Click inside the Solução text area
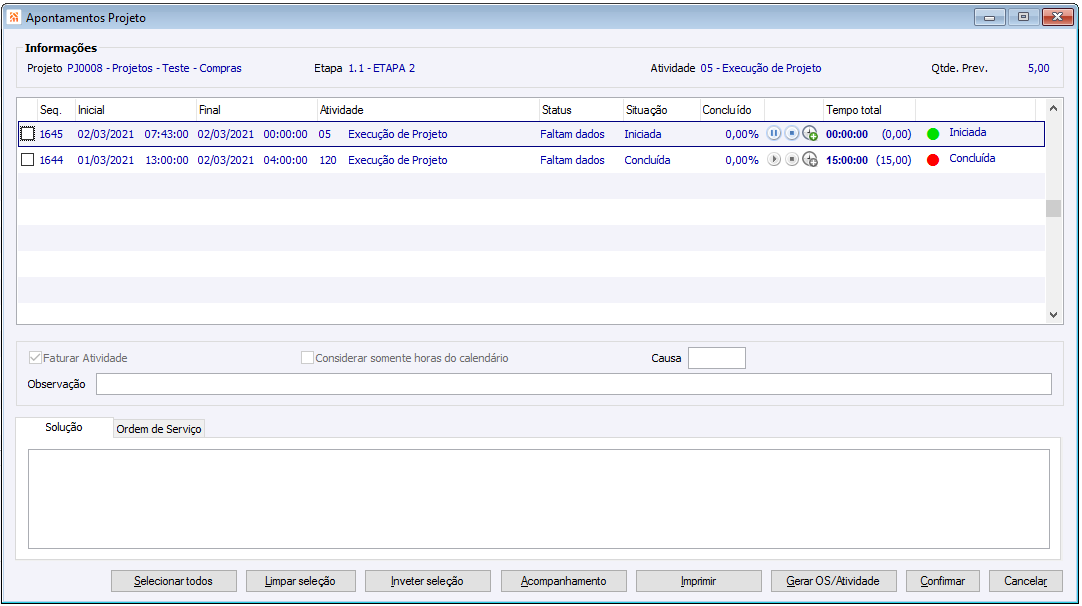 click(x=538, y=498)
